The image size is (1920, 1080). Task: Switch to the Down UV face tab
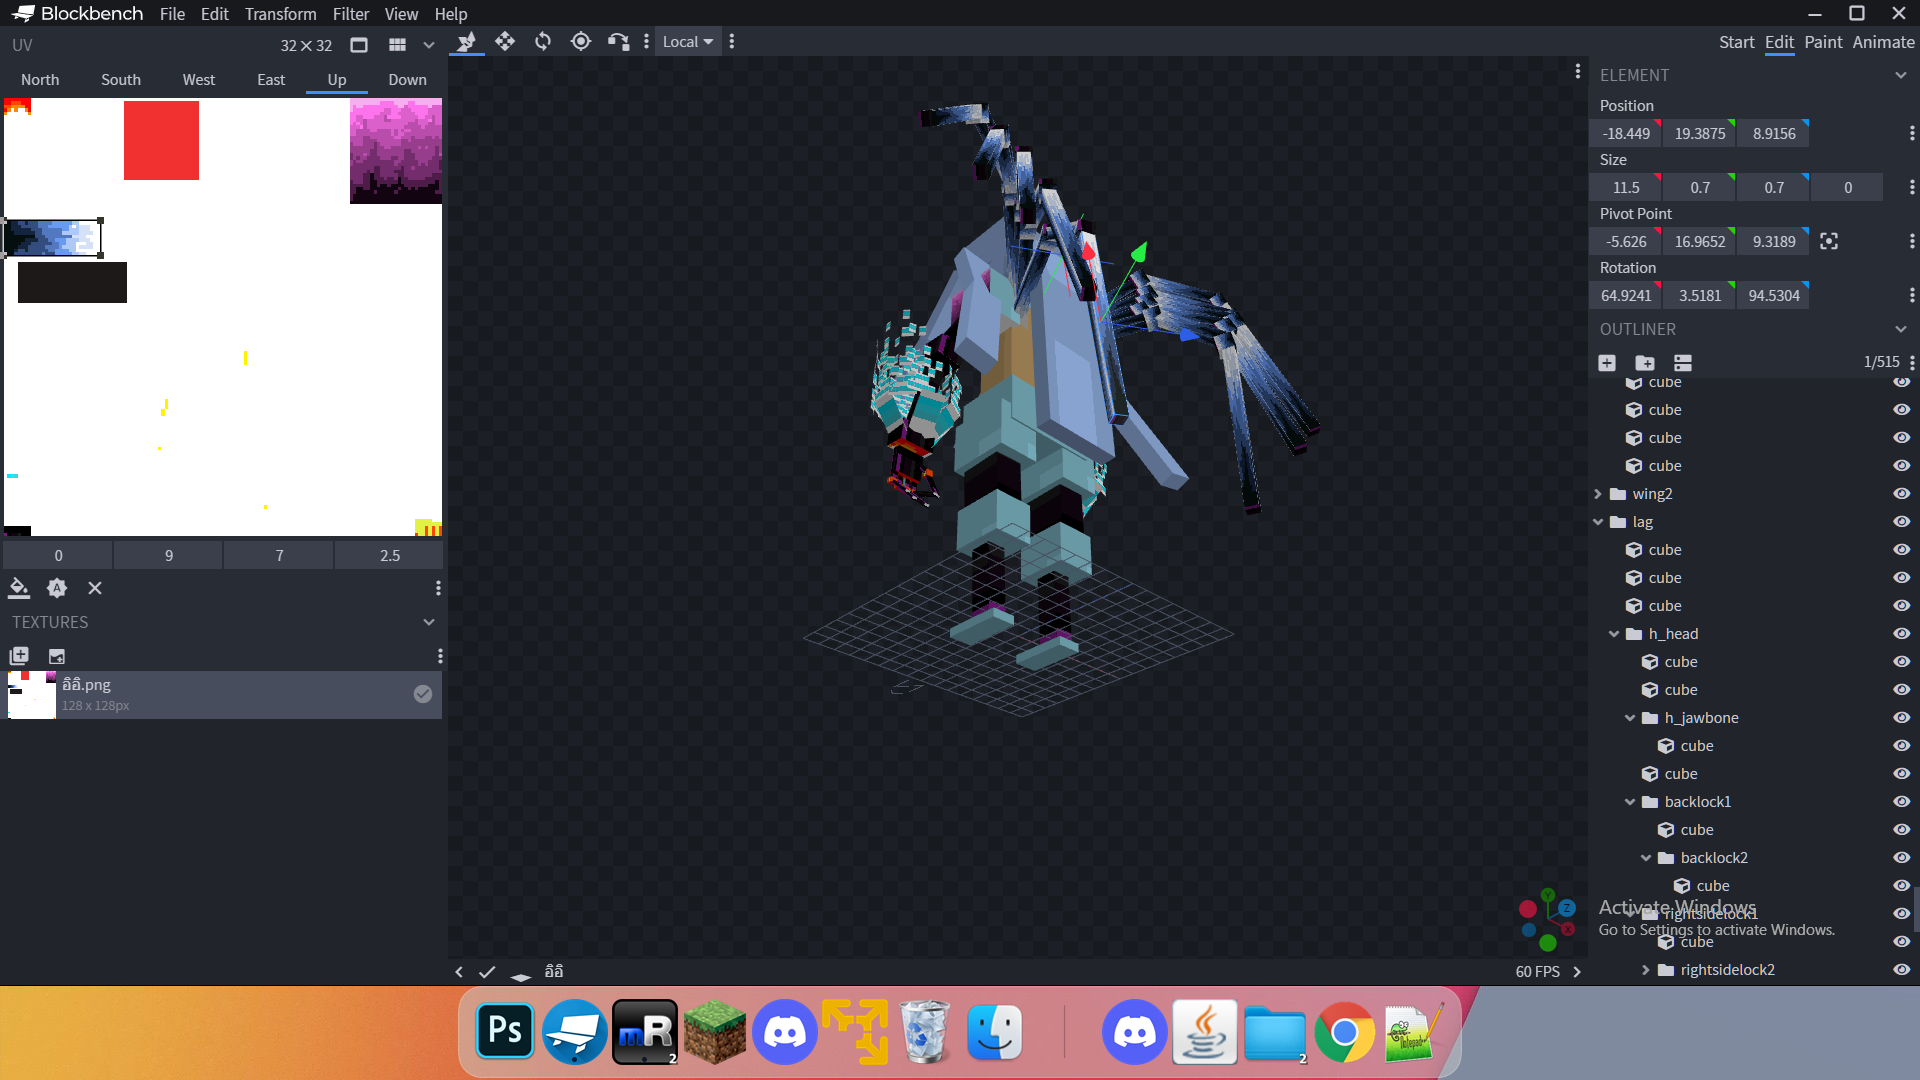point(407,80)
